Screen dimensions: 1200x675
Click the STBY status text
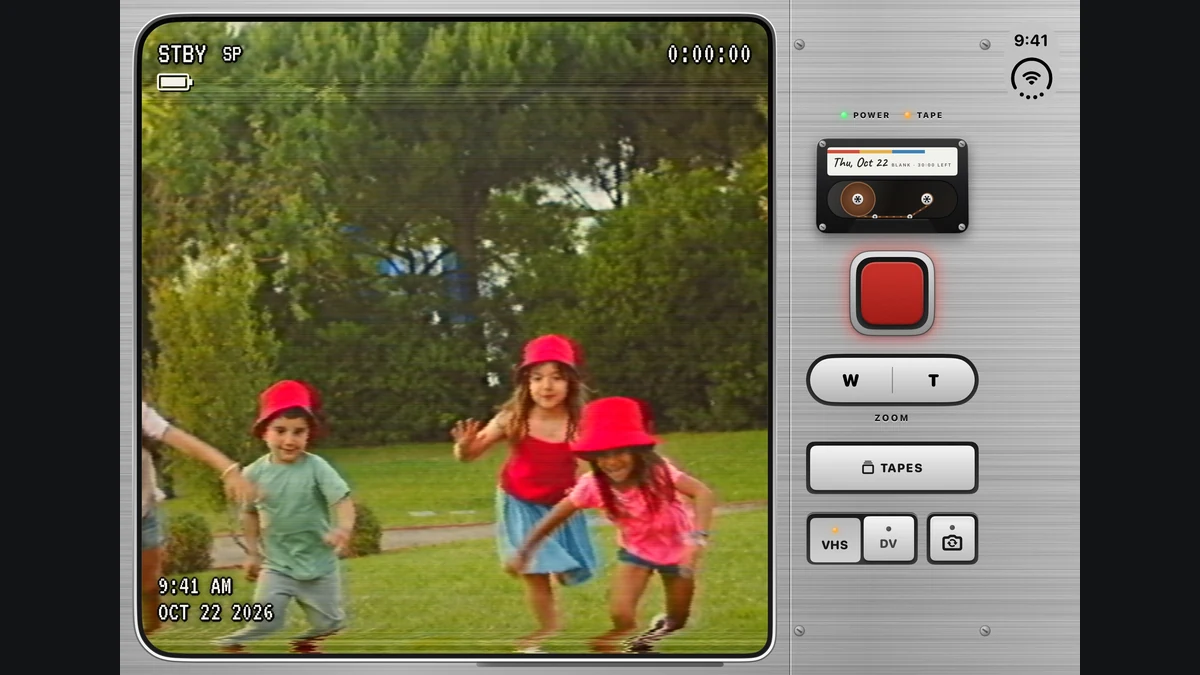pos(182,54)
